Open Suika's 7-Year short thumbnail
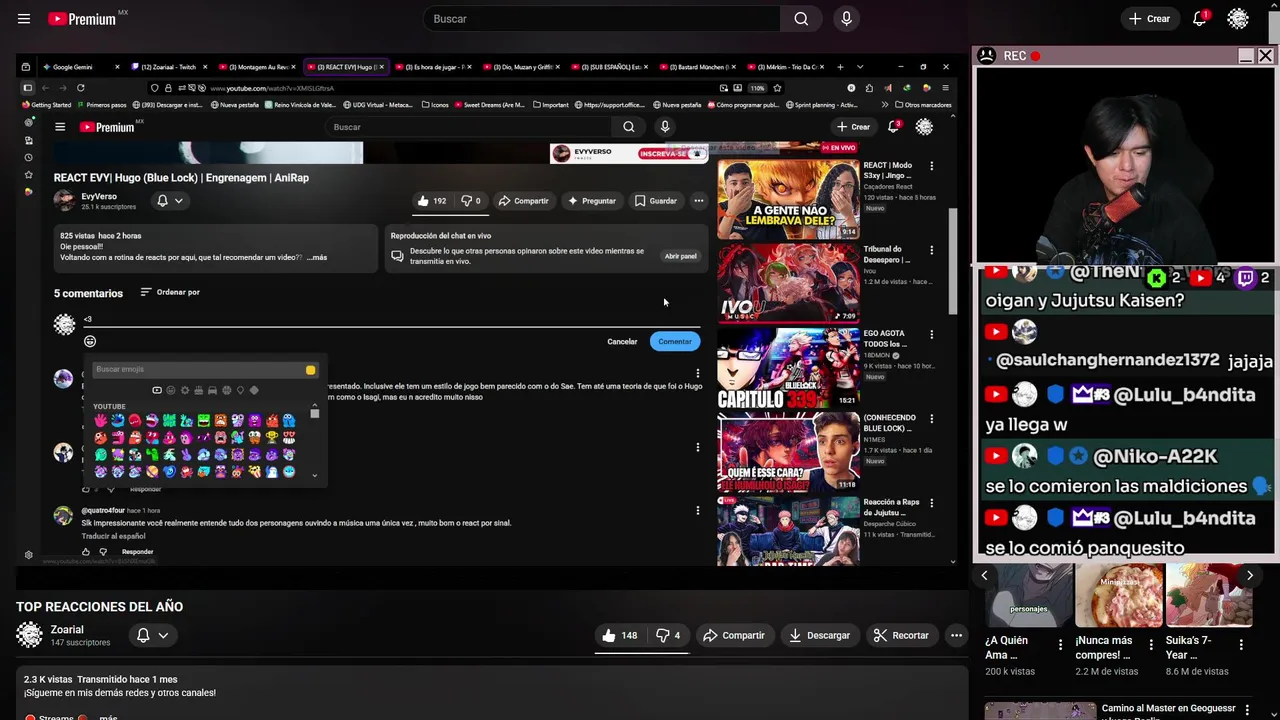The image size is (1280, 720). [x=1209, y=596]
